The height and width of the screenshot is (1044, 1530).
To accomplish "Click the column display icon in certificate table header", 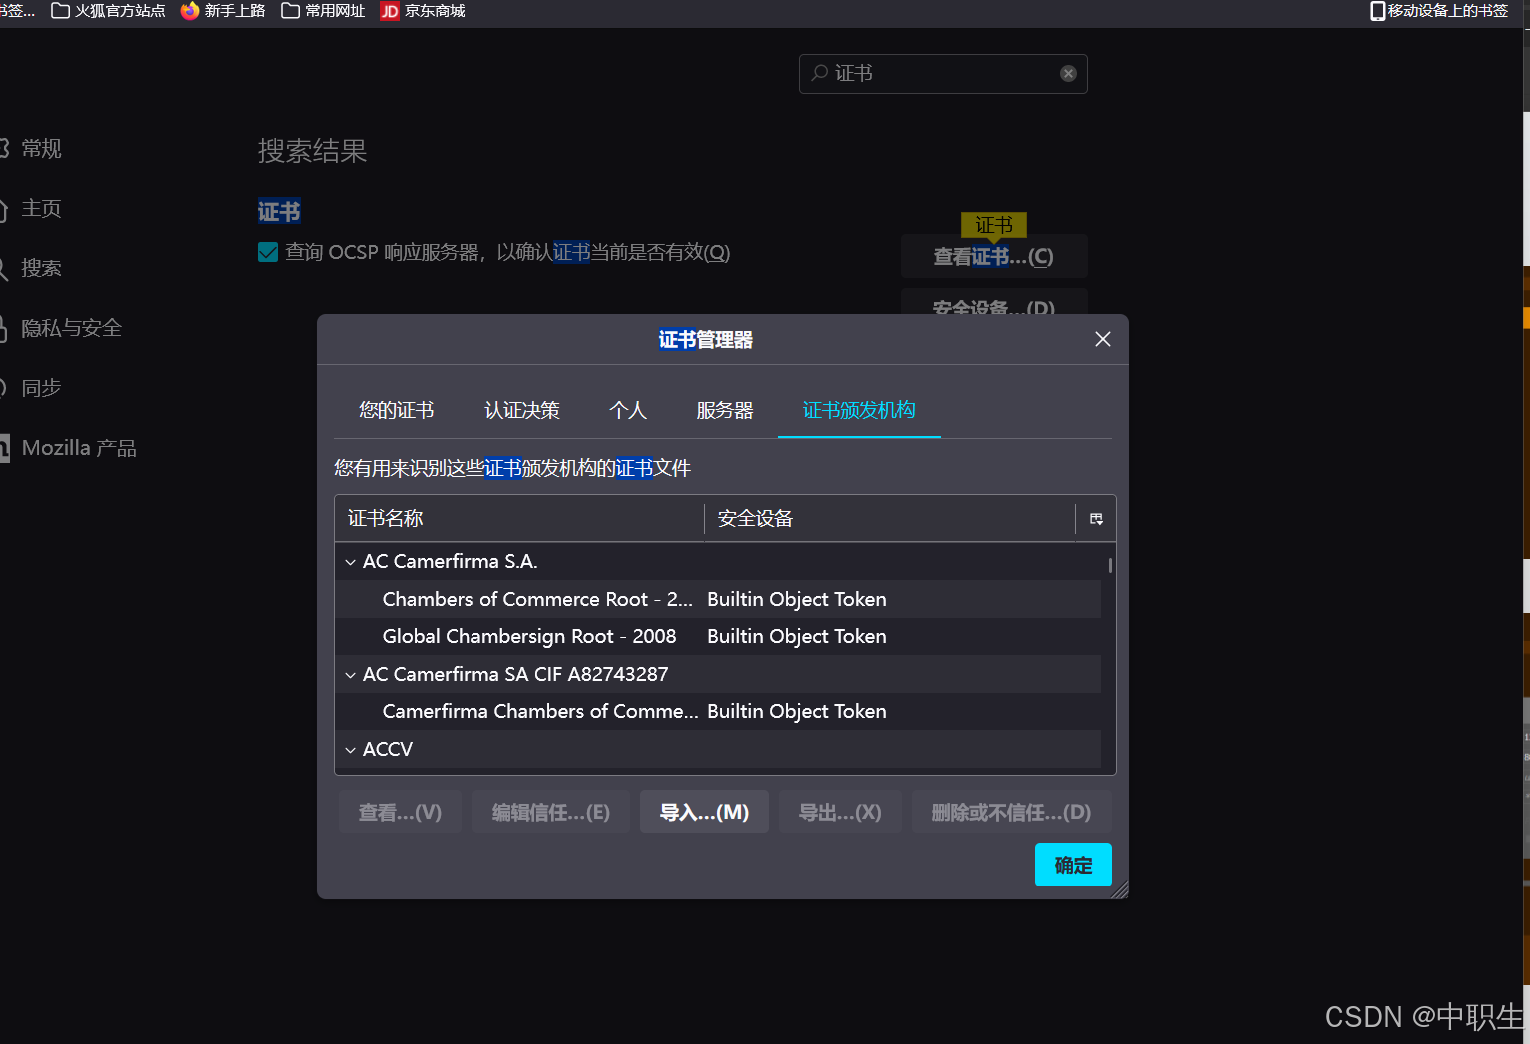I will tap(1095, 519).
